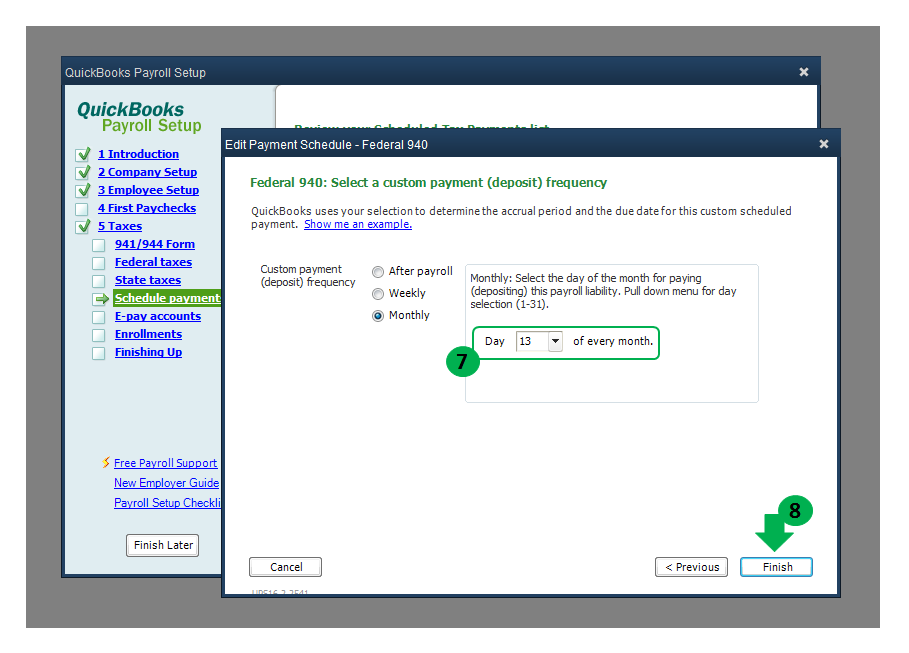This screenshot has width=909, height=653.
Task: Select the highlighted Schedule payments step
Action: click(167, 298)
